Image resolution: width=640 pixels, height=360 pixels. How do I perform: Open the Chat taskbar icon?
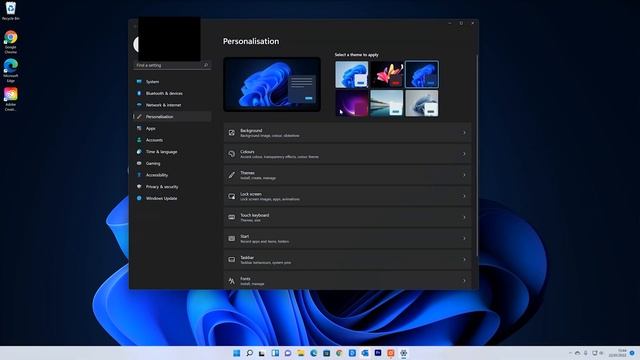click(288, 353)
